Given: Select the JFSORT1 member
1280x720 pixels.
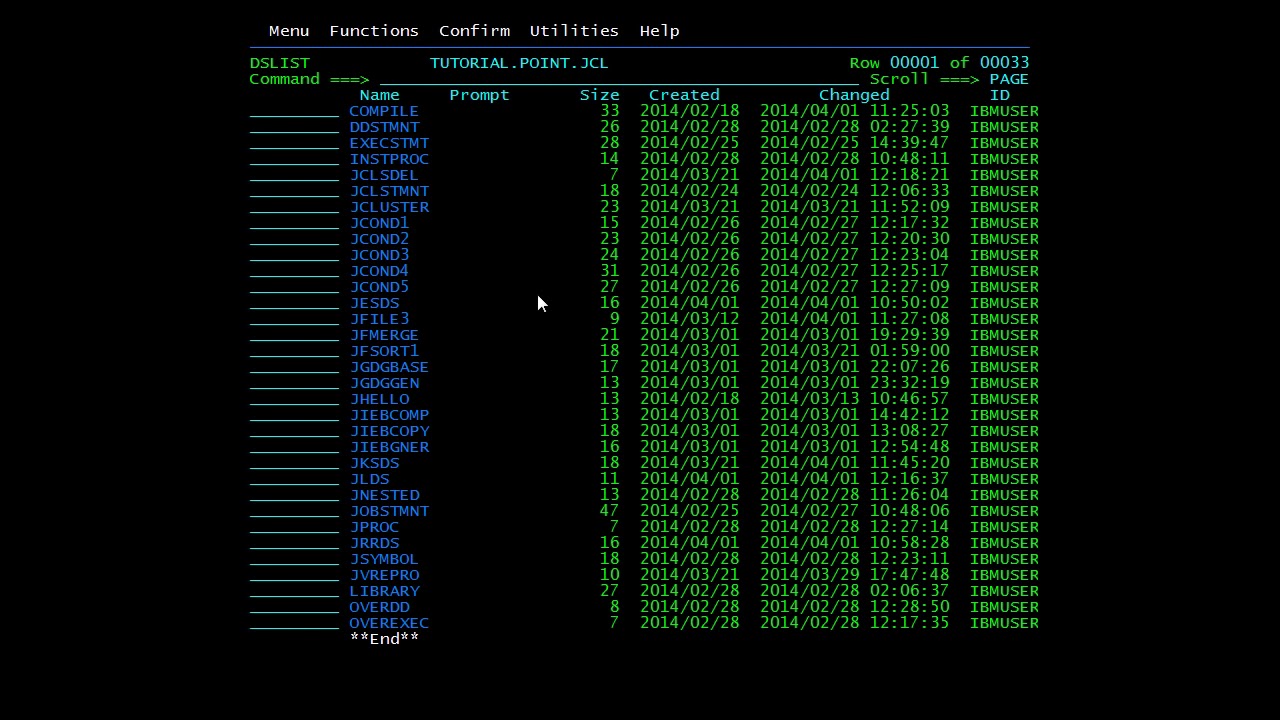Looking at the screenshot, I should pos(384,351).
